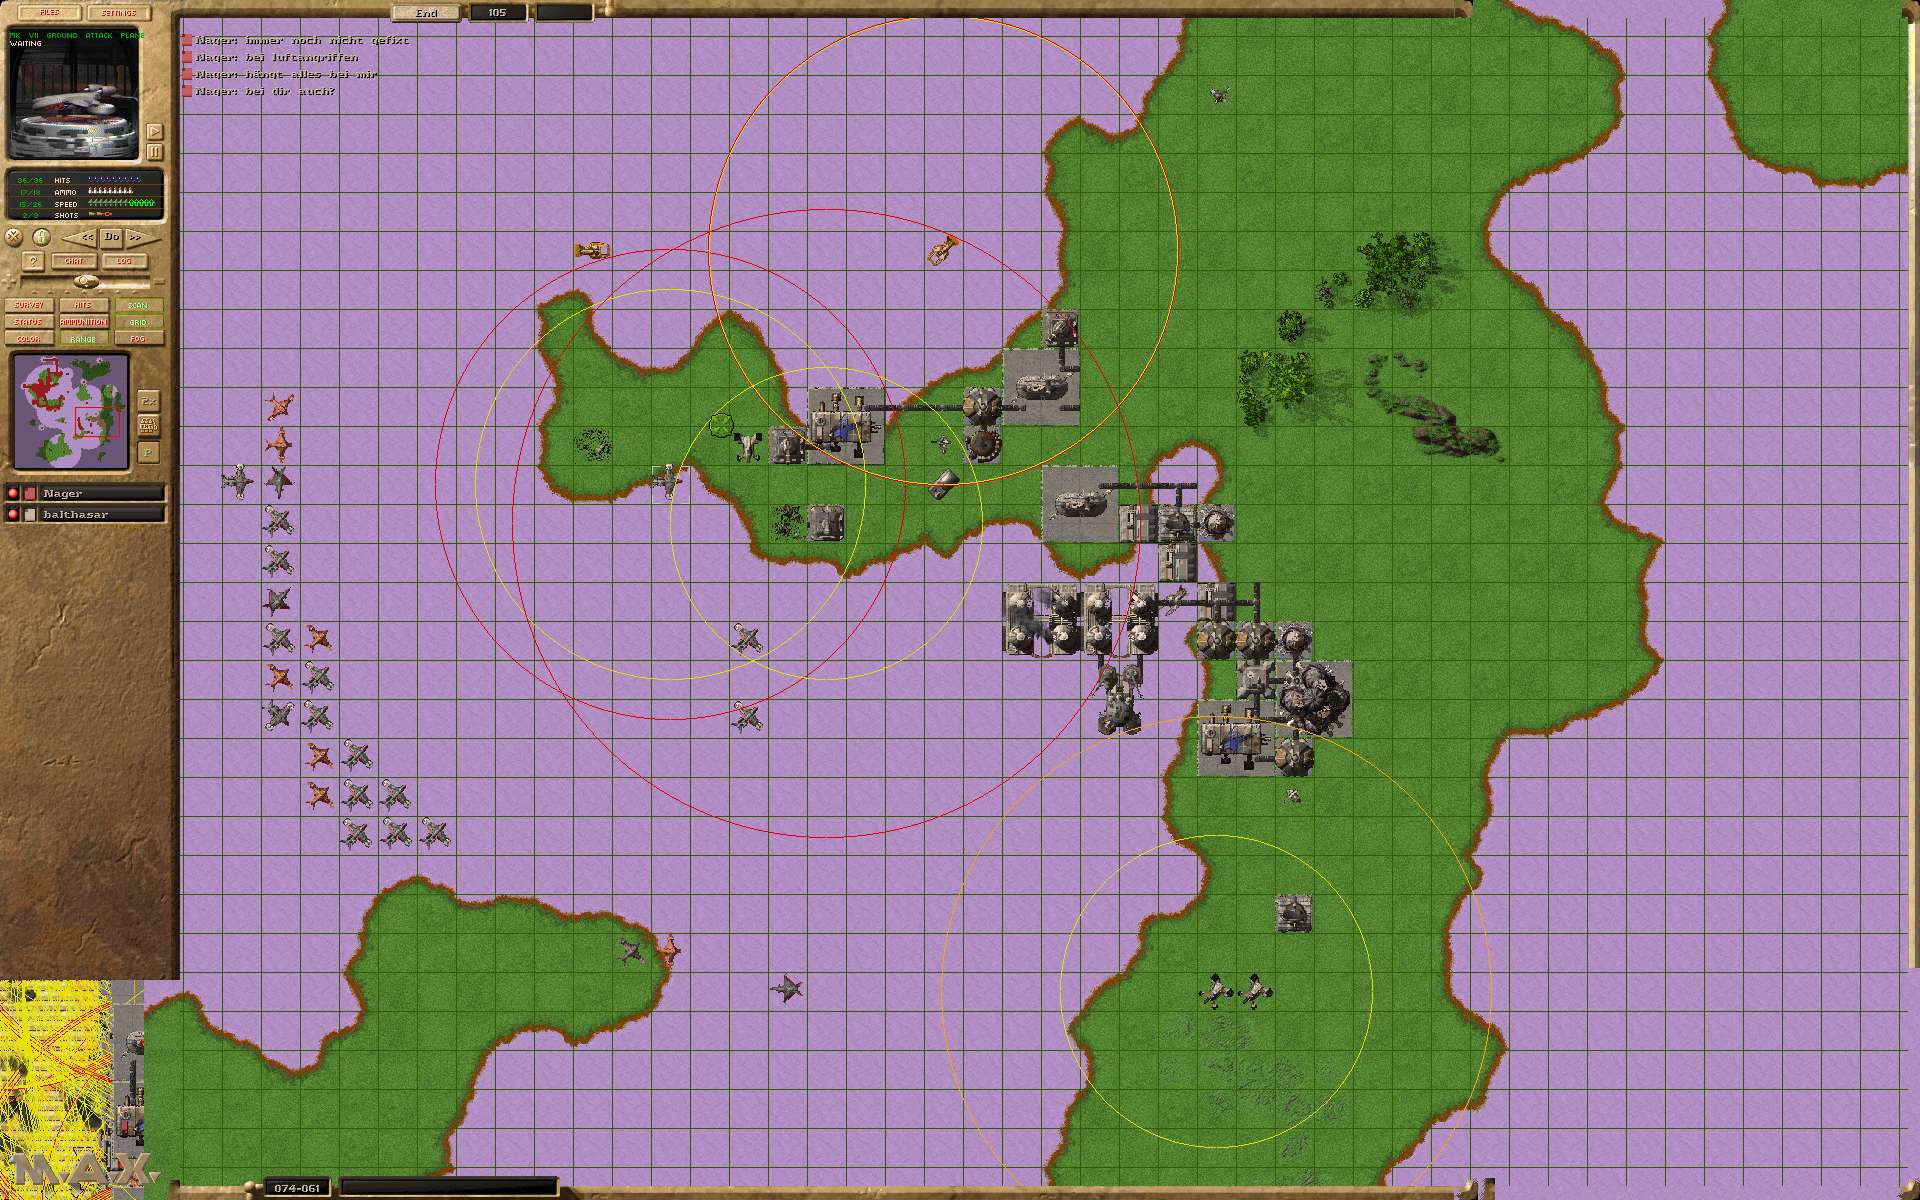Viewport: 1920px width, 1200px height.
Task: Toggle the Fog display
Action: pos(138,339)
